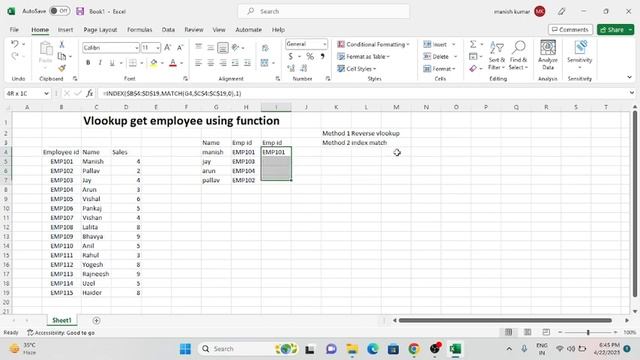This screenshot has height=360, width=640.
Task: Click the Insert Function fx icon
Action: [89, 93]
